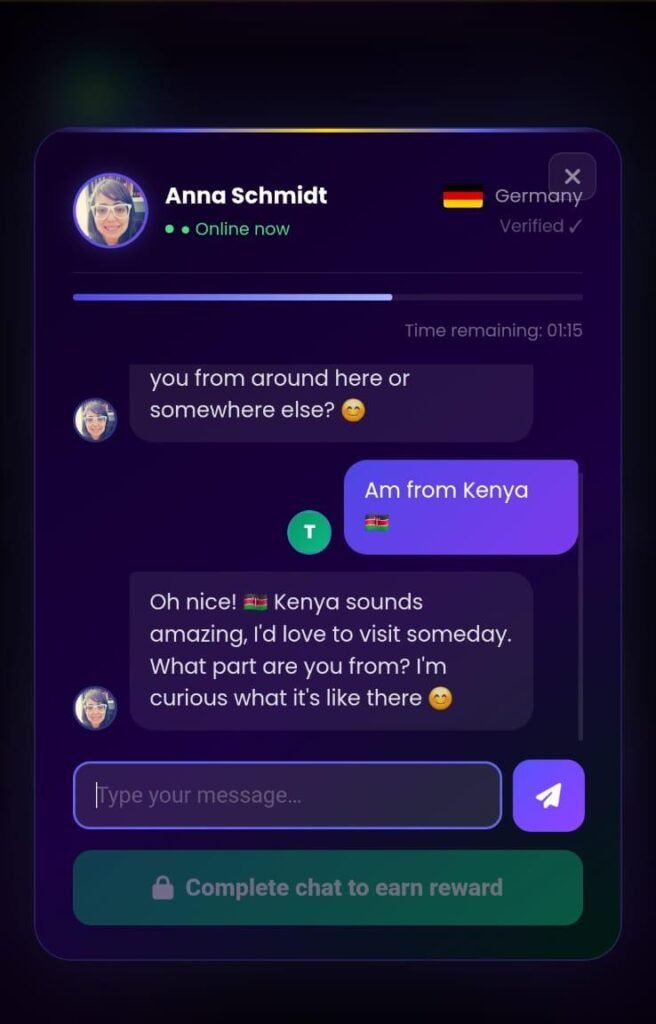Viewport: 656px width, 1024px height.
Task: Click the green T user avatar
Action: click(309, 532)
